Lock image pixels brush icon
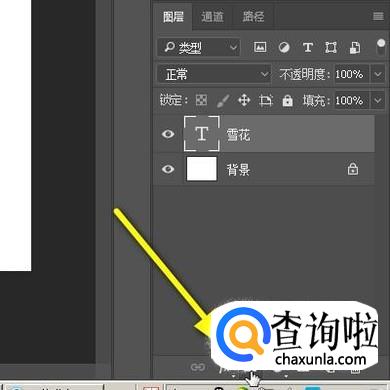The width and height of the screenshot is (390, 390). (x=223, y=100)
